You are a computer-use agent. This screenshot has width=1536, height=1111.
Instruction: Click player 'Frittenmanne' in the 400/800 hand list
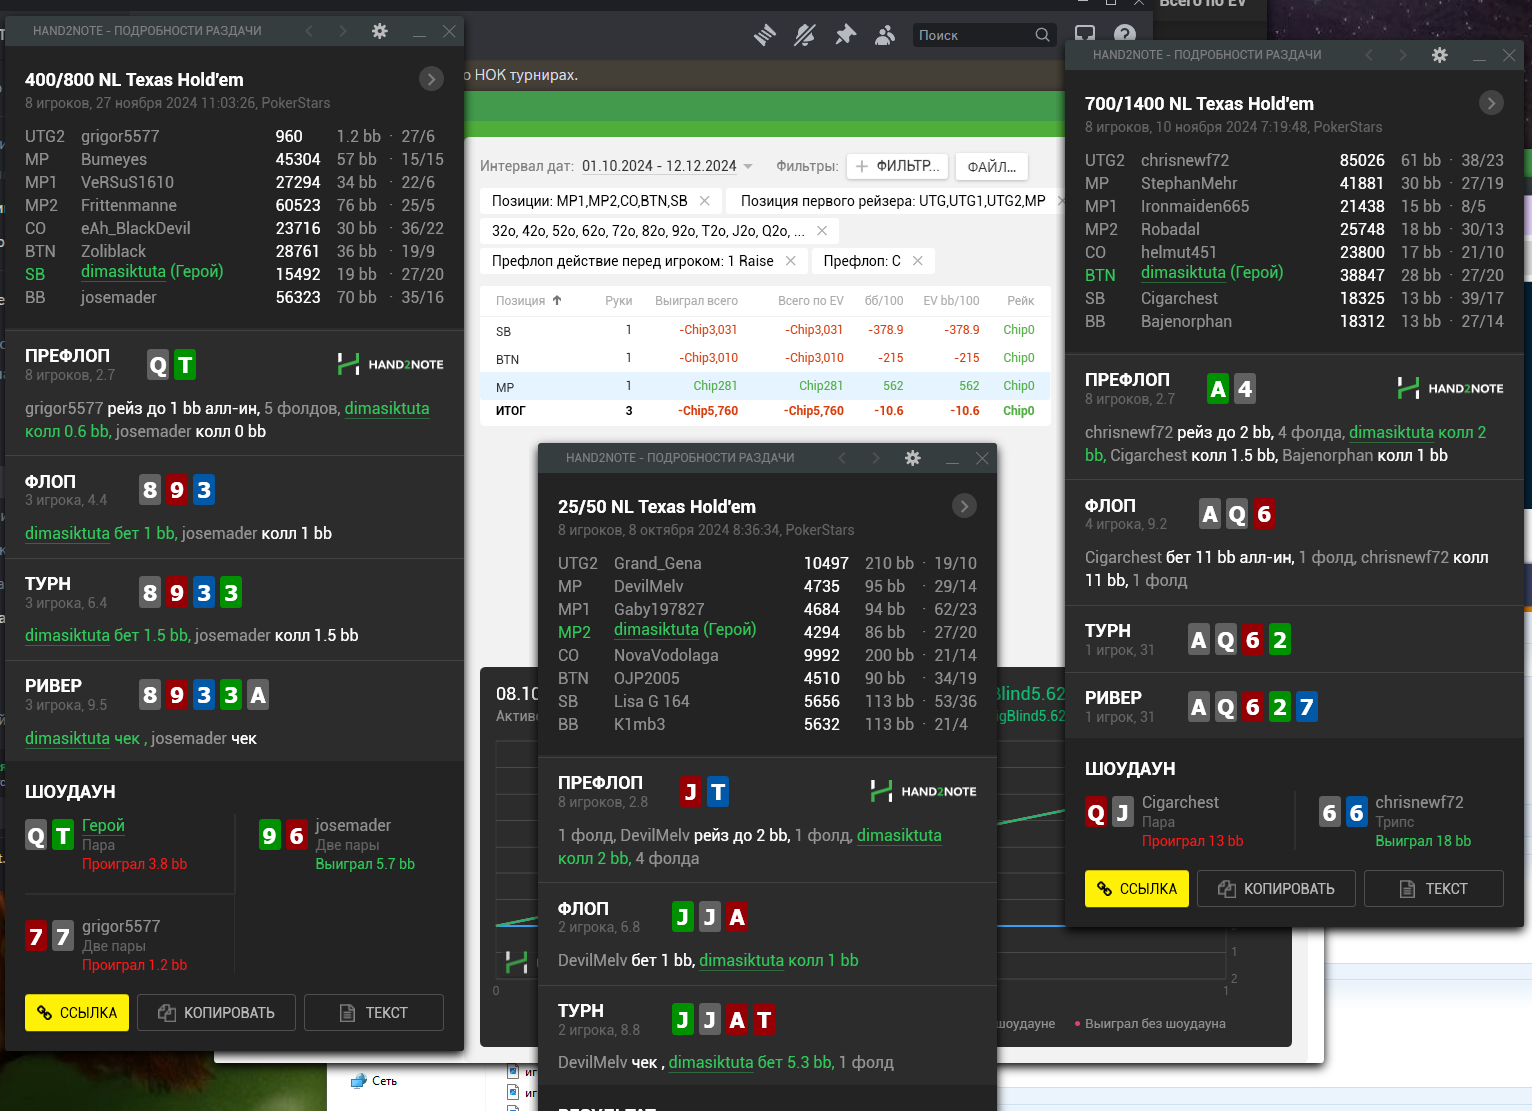click(129, 206)
